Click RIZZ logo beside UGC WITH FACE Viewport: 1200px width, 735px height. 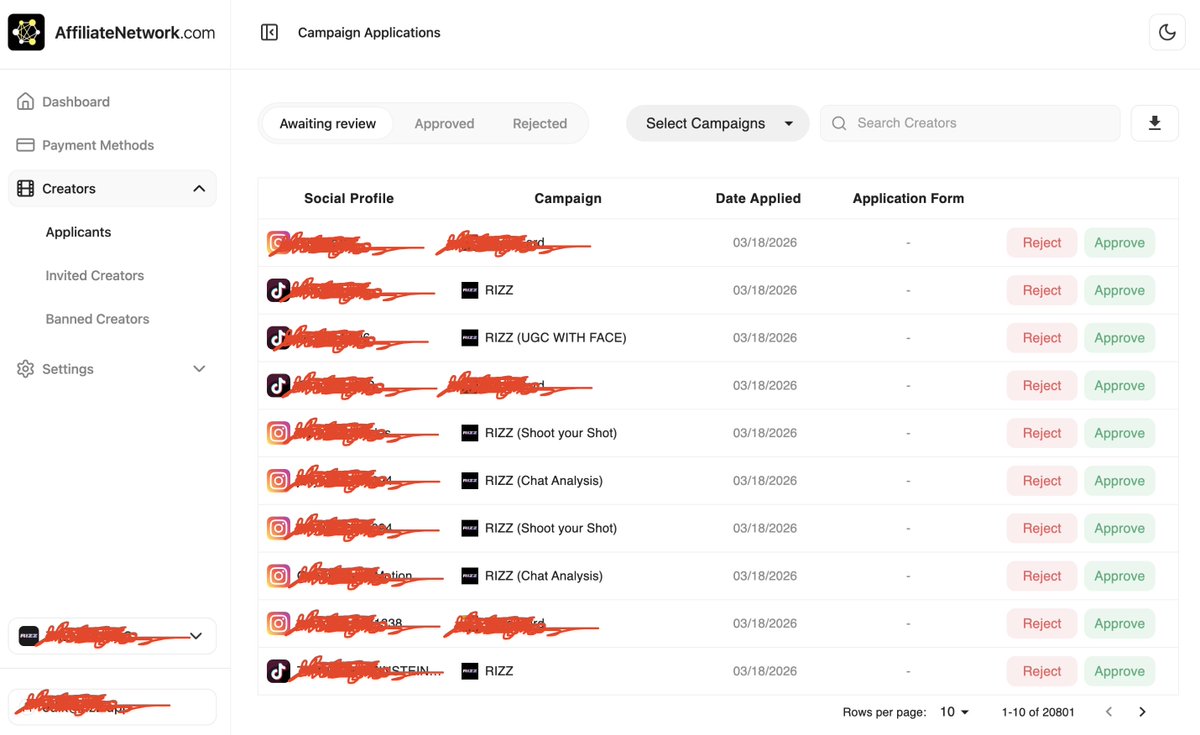pos(469,338)
